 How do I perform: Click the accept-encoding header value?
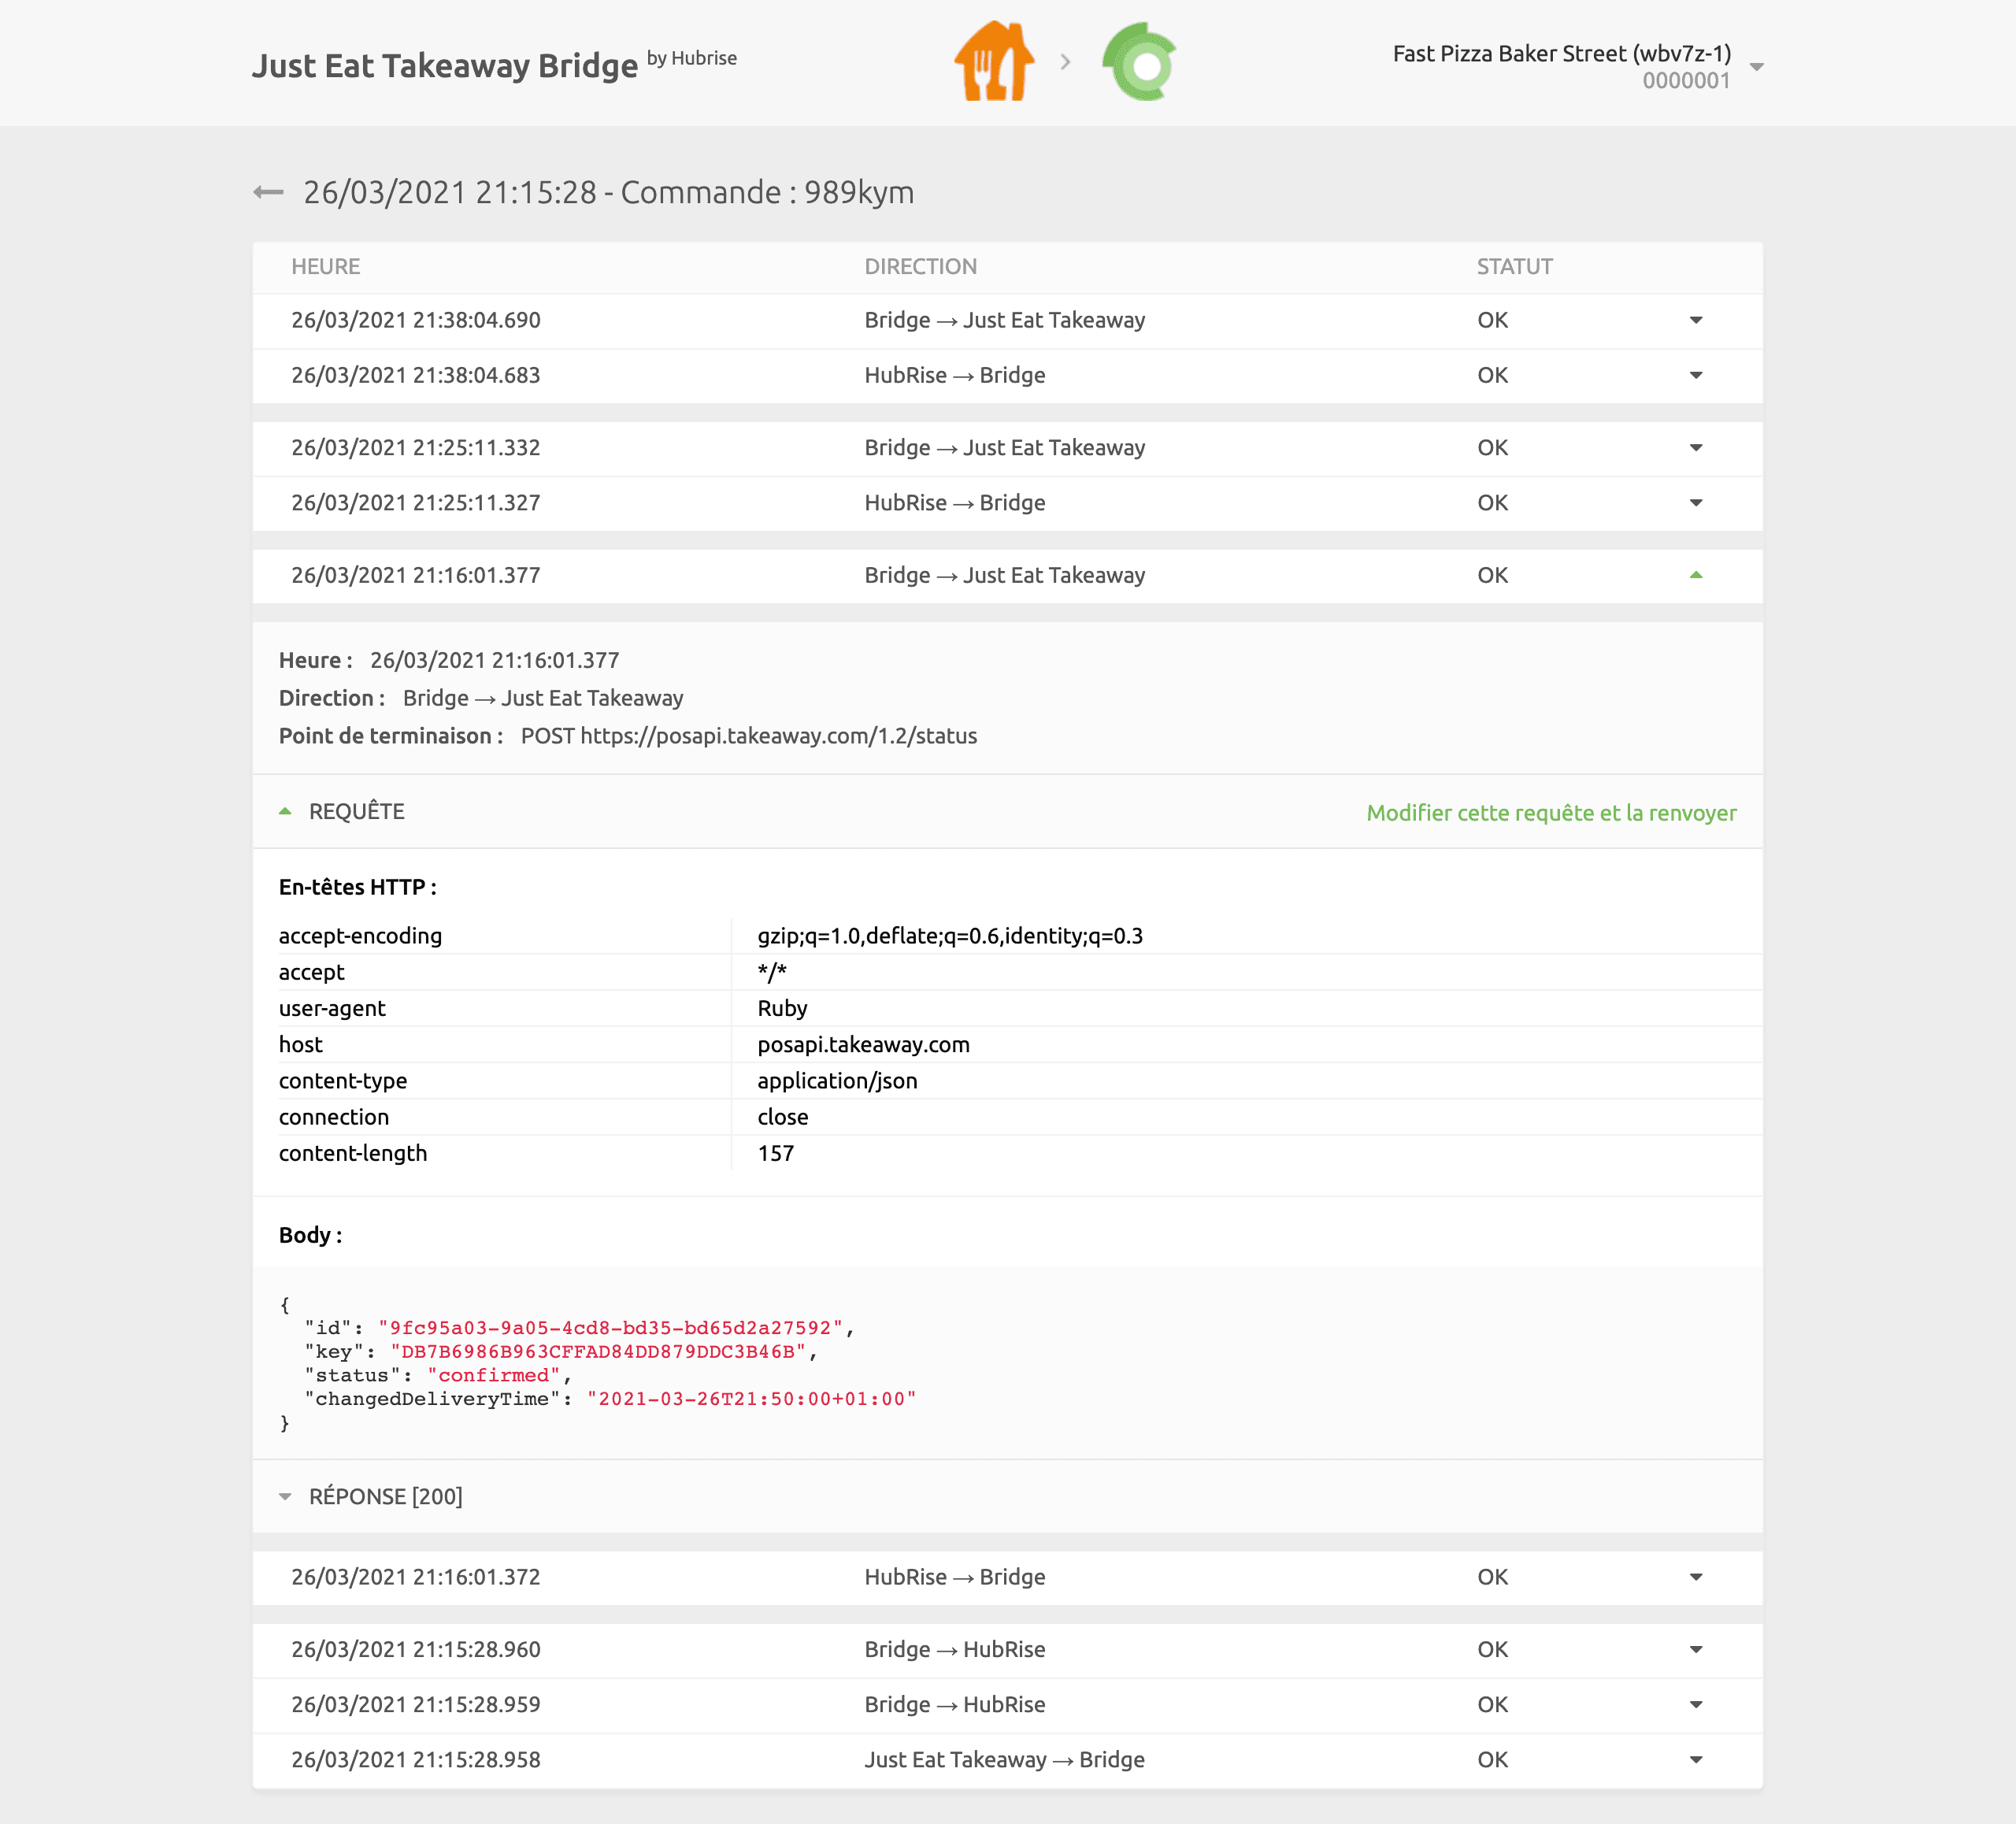click(950, 936)
